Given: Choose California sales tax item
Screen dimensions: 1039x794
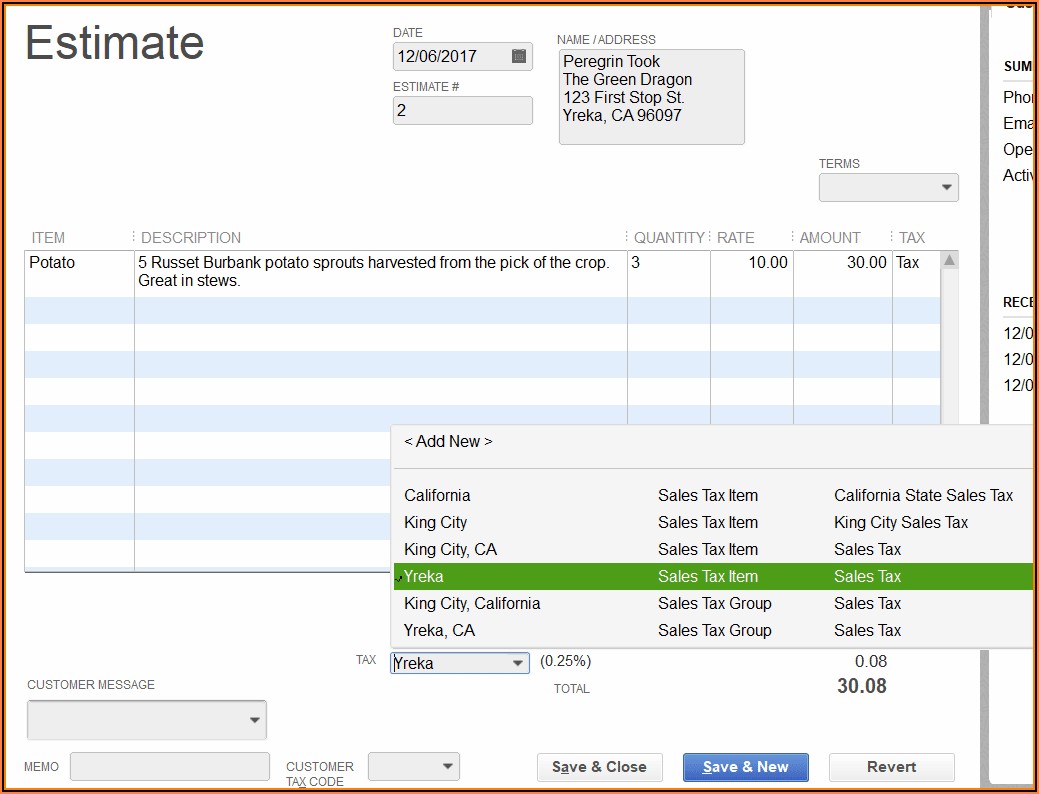Looking at the screenshot, I should pos(437,495).
